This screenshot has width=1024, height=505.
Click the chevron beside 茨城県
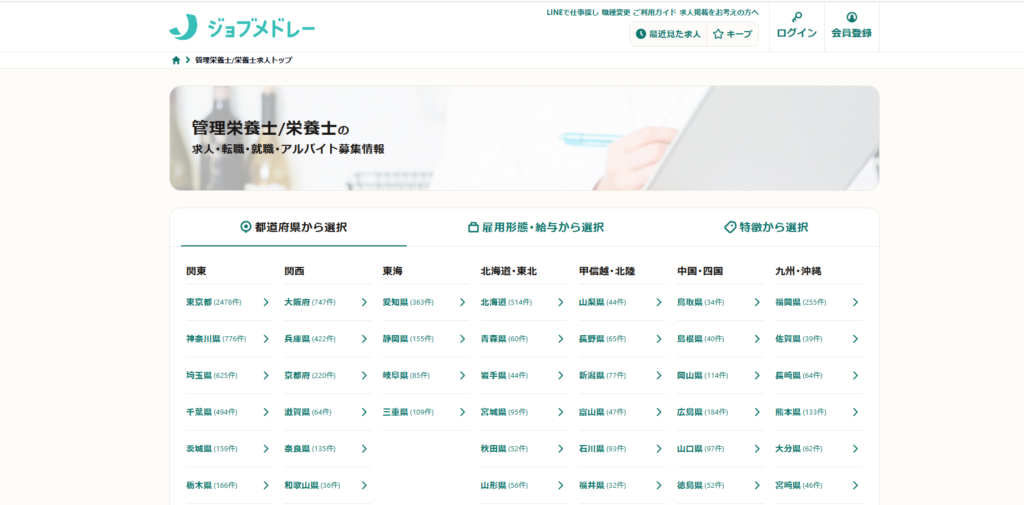(x=266, y=448)
